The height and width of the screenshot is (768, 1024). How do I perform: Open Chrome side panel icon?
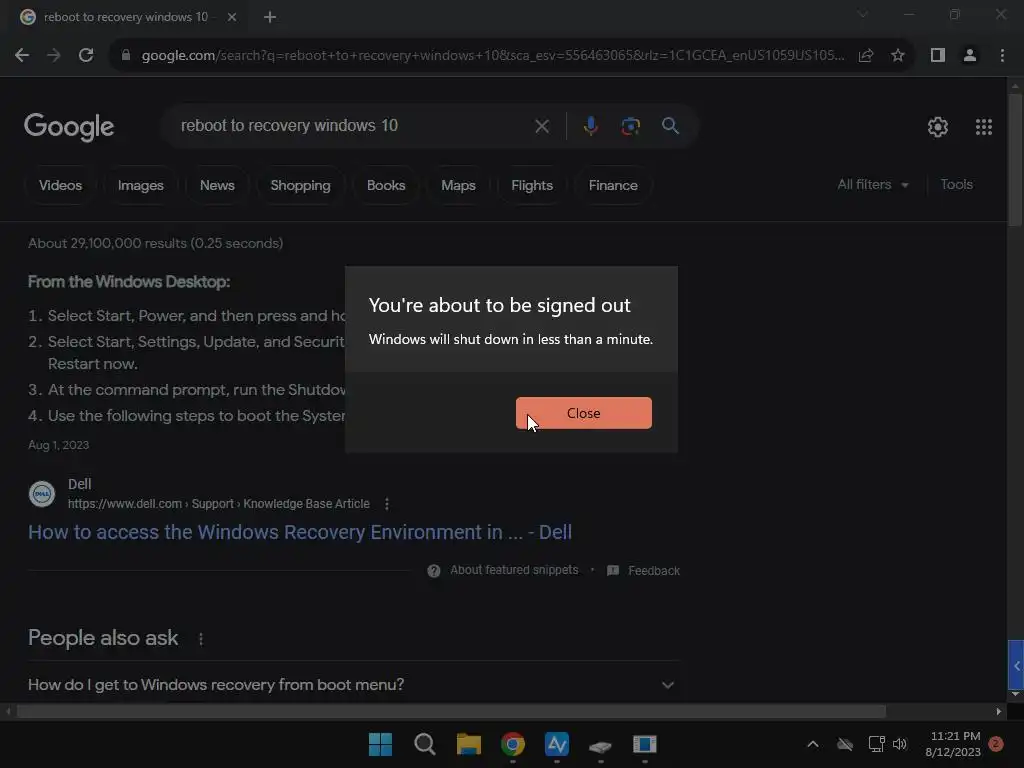point(938,56)
